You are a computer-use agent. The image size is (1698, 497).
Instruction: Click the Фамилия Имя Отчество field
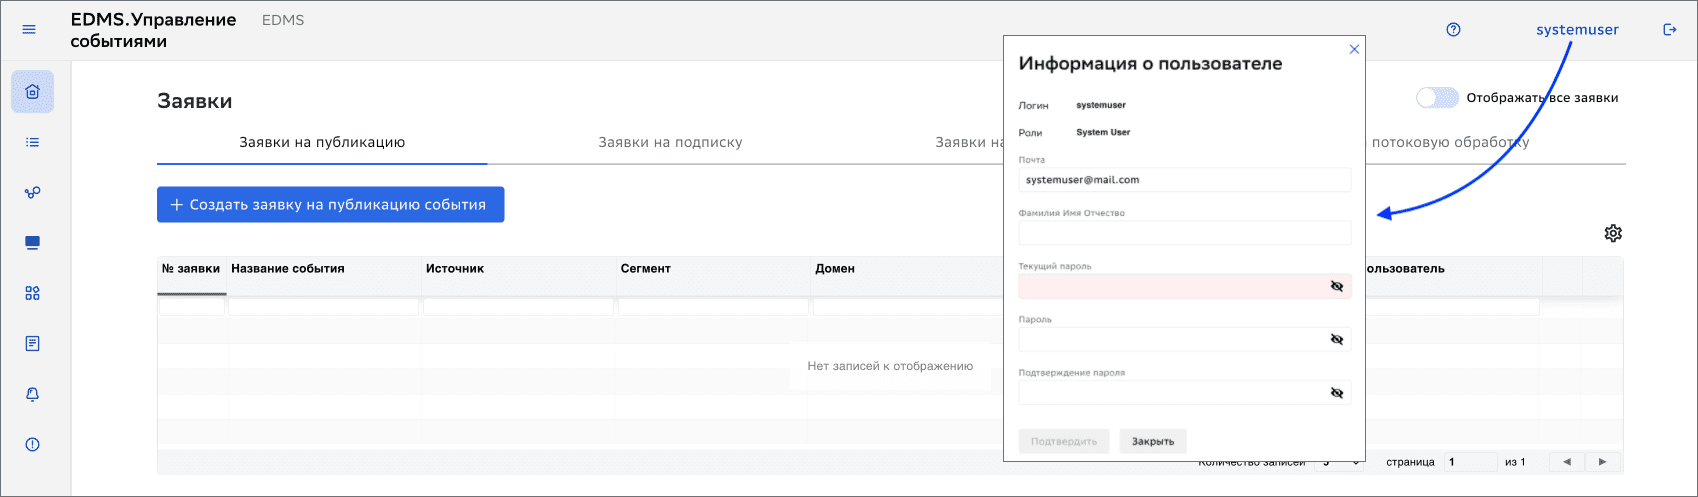pos(1185,233)
